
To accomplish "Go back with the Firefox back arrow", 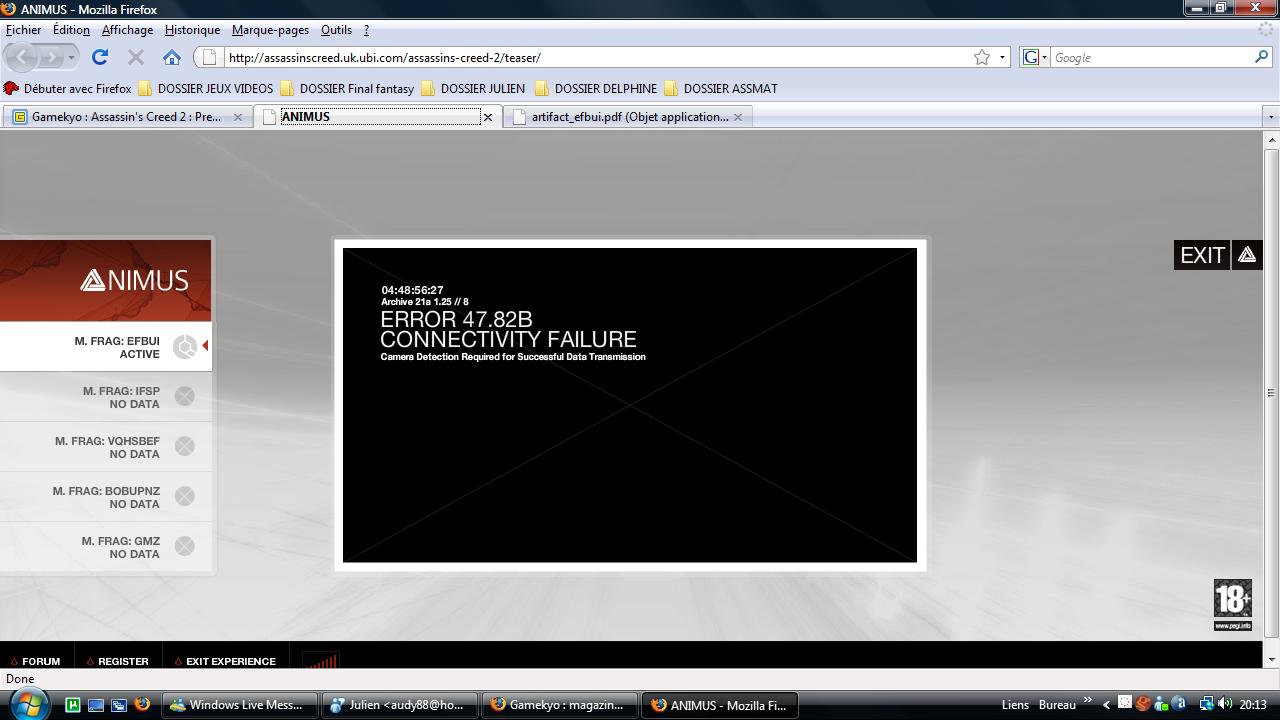I will 23,57.
